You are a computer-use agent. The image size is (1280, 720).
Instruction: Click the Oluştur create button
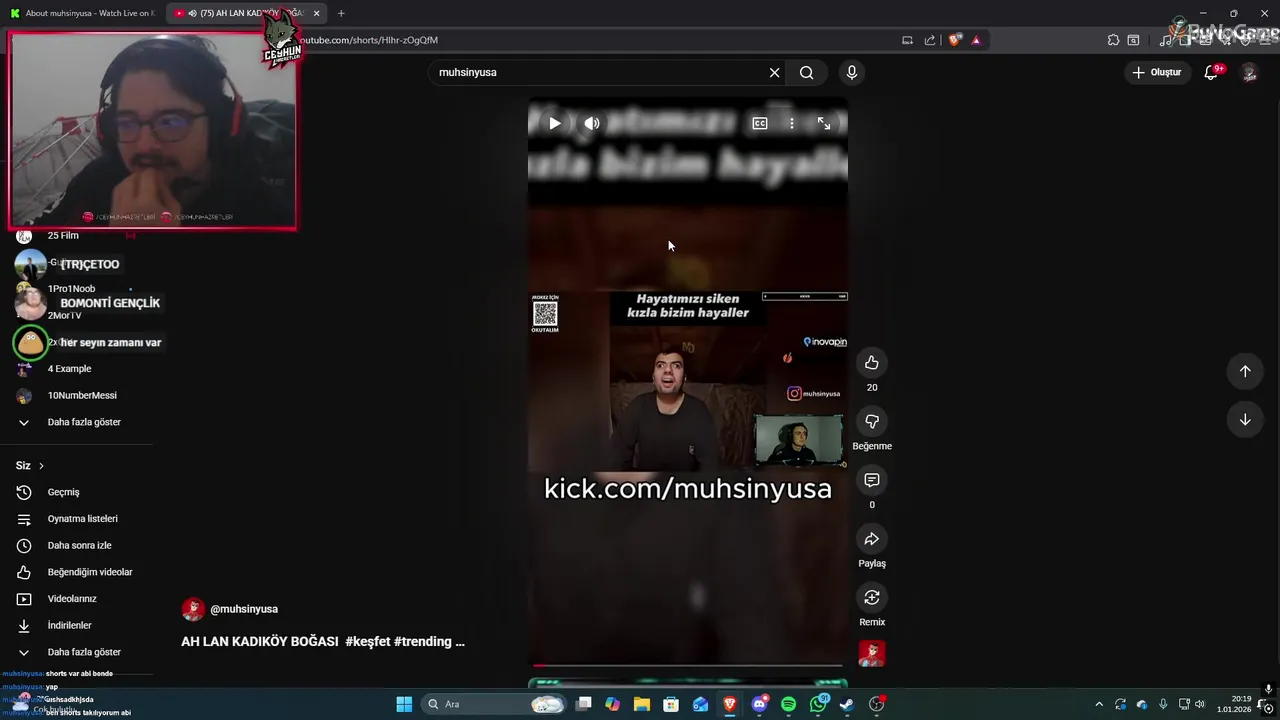pyautogui.click(x=1157, y=72)
